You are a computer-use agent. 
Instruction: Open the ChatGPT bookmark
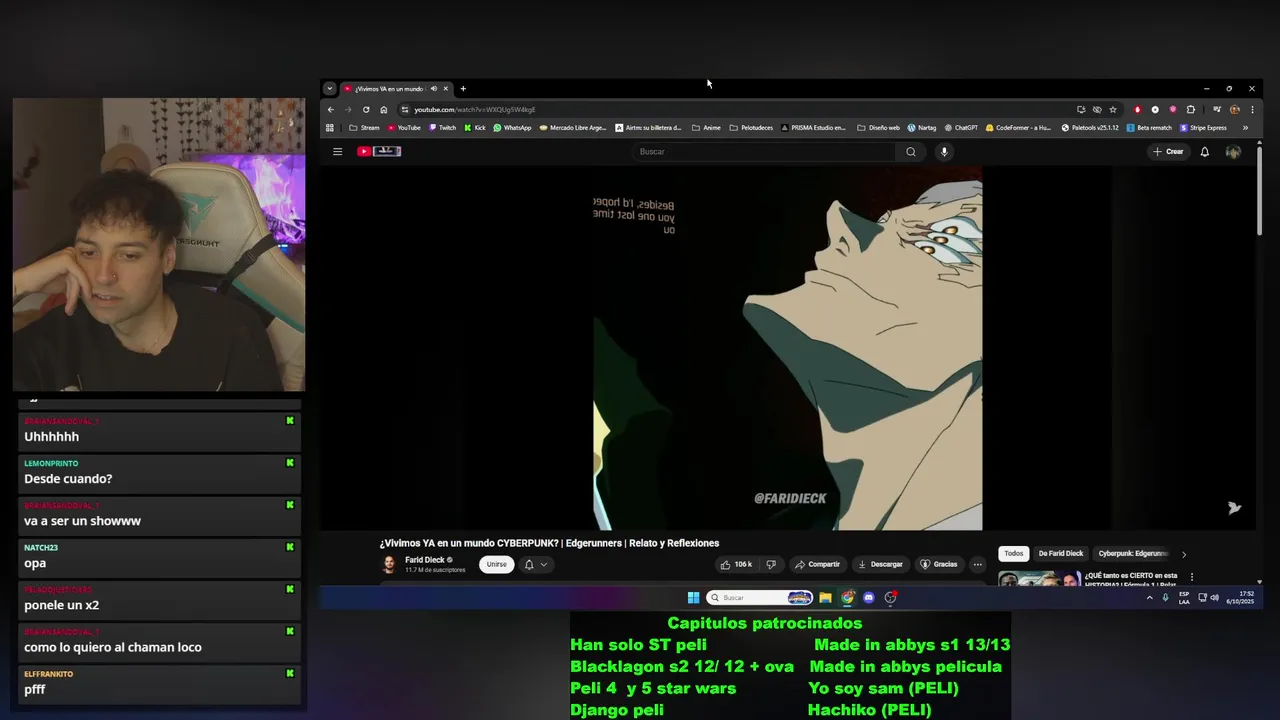click(960, 128)
